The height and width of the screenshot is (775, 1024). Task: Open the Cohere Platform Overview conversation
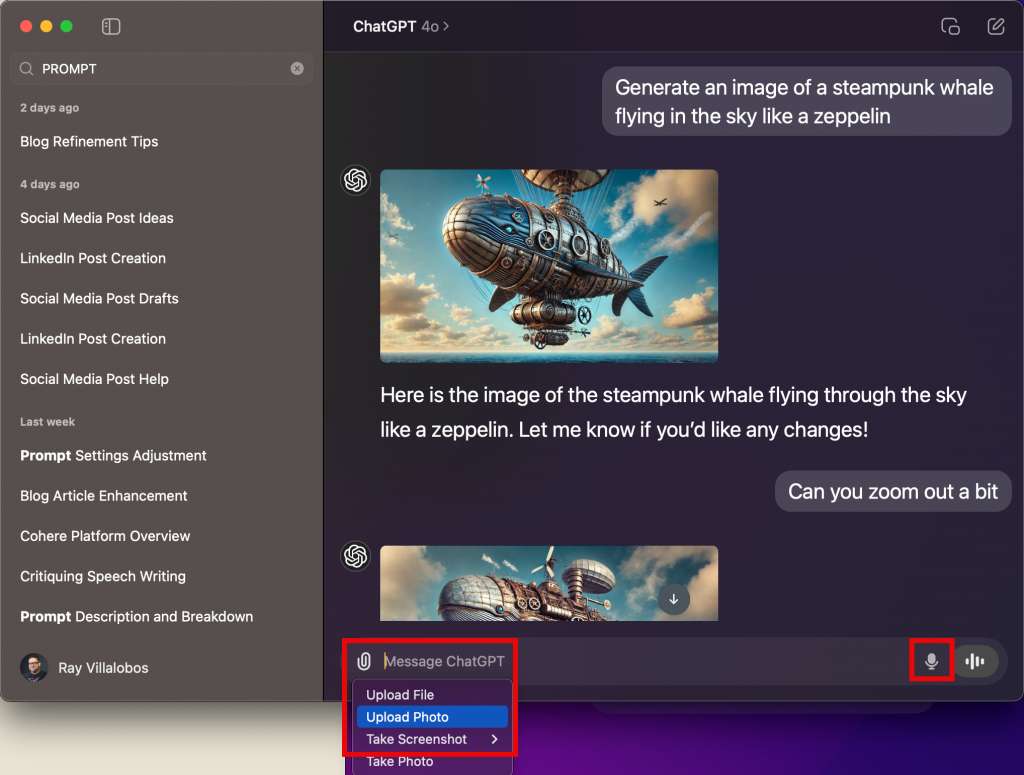pos(105,536)
